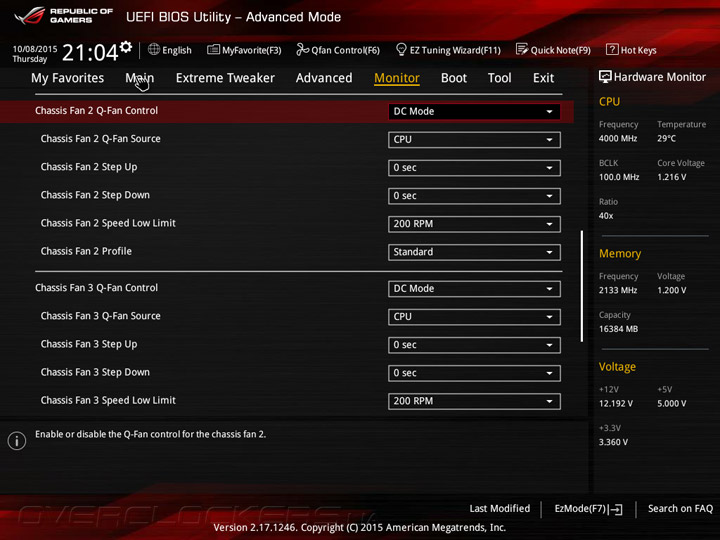Click Search on FAQ link
This screenshot has height=540, width=720.
tap(680, 508)
